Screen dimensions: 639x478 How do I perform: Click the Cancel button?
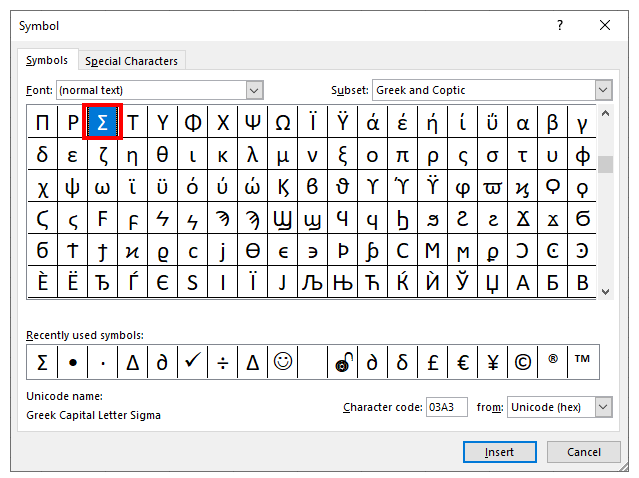pos(584,452)
